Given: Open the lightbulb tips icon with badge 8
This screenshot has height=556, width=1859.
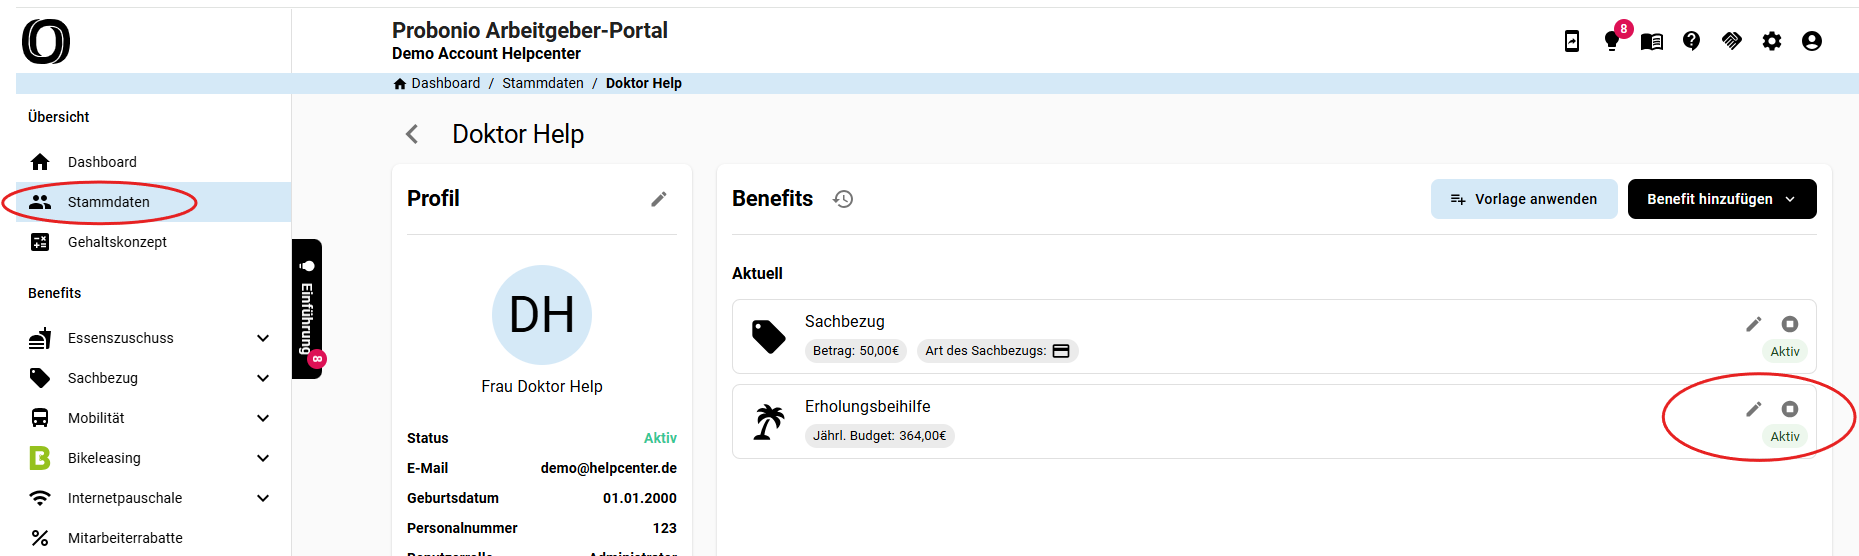Looking at the screenshot, I should click(x=1611, y=41).
